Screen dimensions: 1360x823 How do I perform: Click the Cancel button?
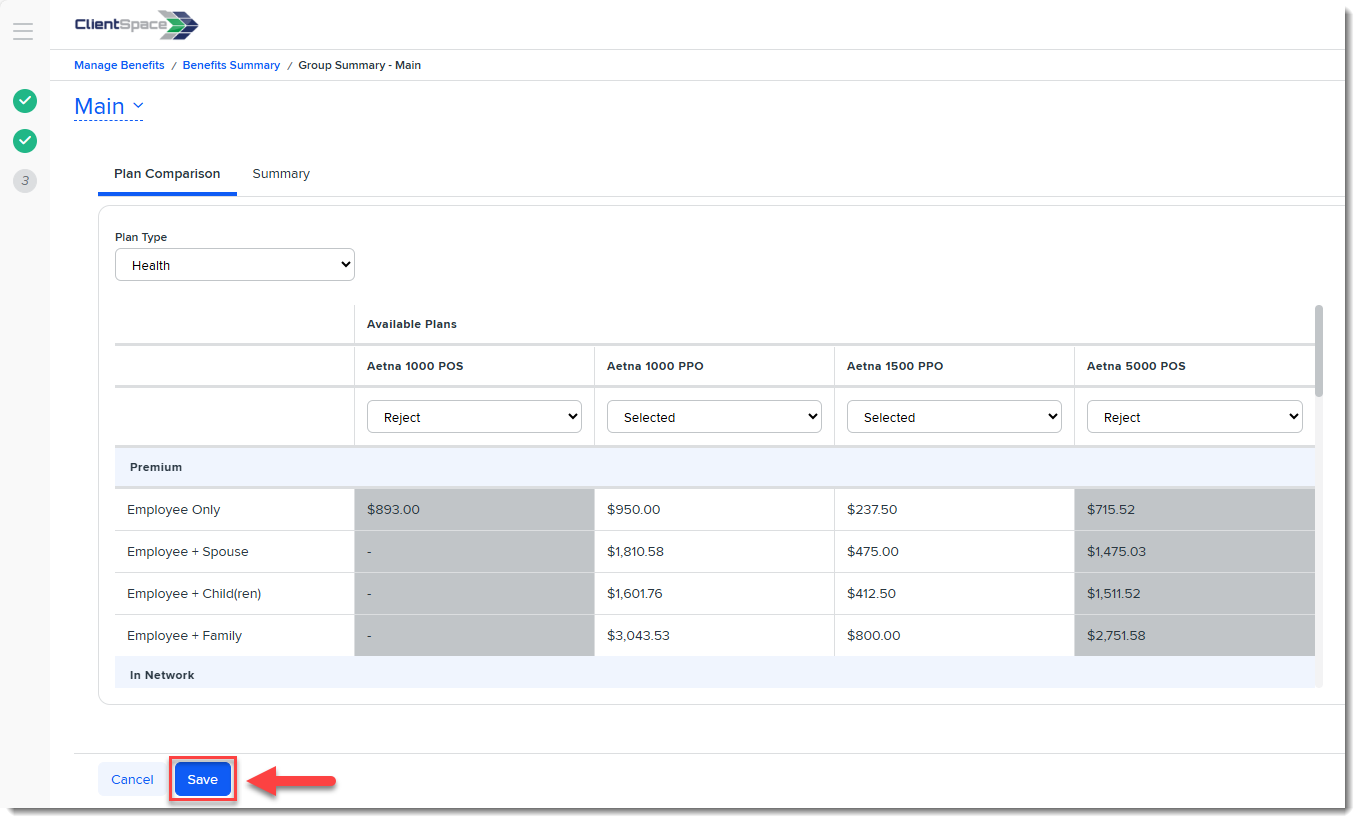pyautogui.click(x=132, y=779)
